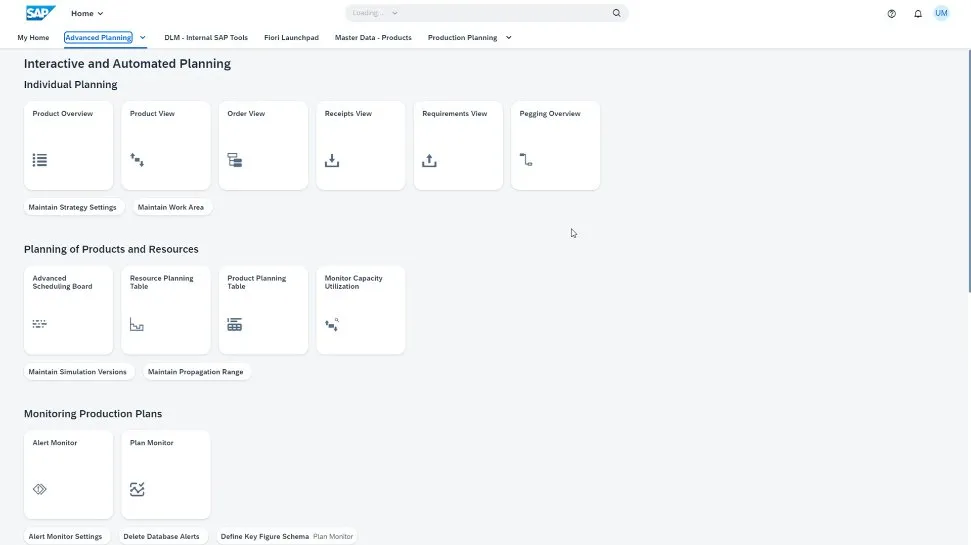Open the notifications bell
The image size is (971, 545).
pyautogui.click(x=918, y=14)
